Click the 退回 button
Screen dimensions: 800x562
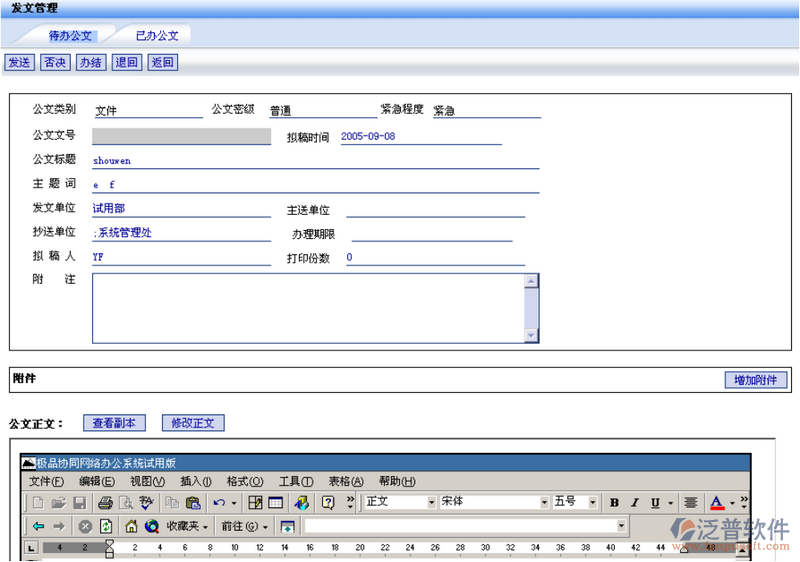point(127,62)
